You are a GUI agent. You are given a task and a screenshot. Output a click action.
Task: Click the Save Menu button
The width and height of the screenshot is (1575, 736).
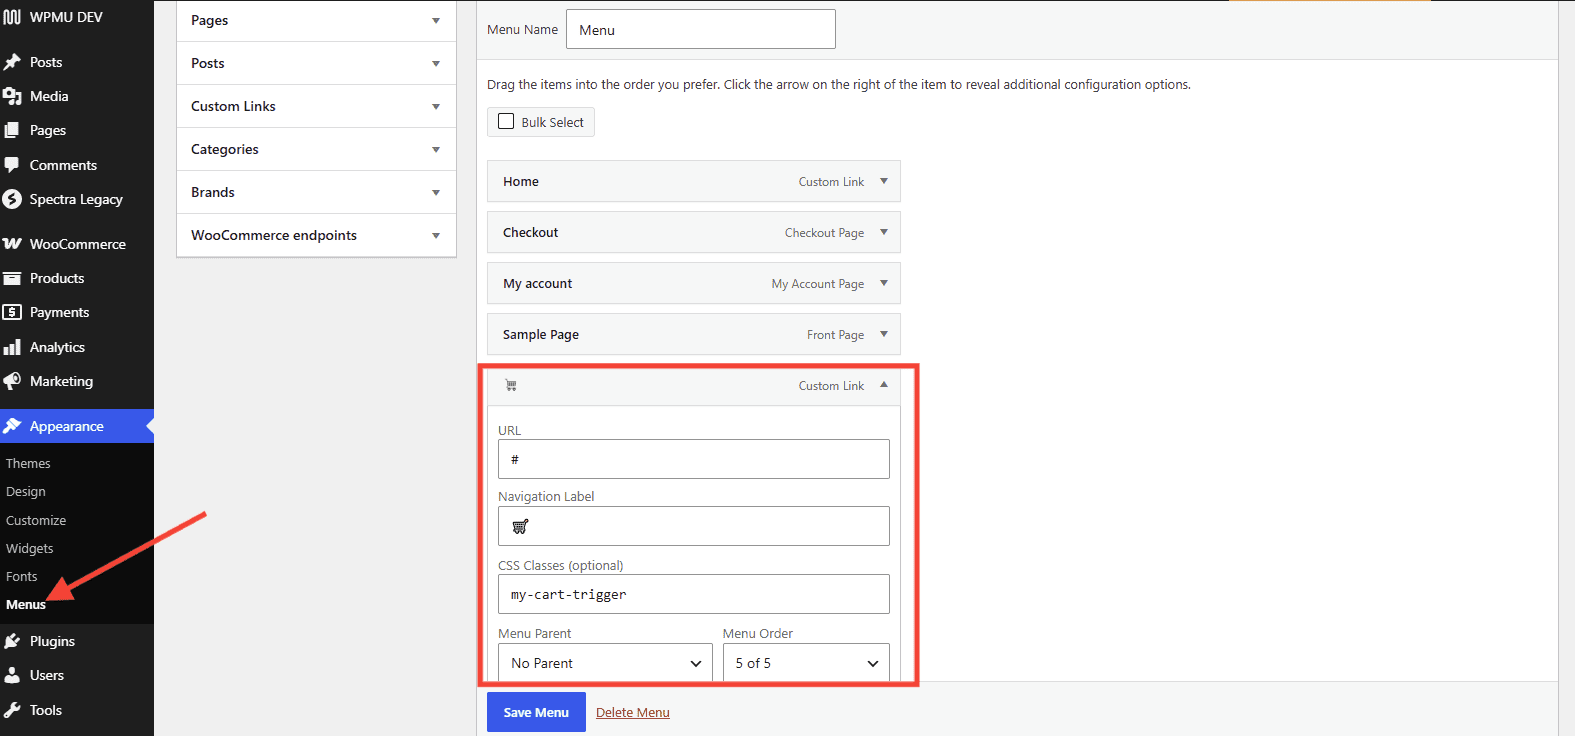coord(536,712)
